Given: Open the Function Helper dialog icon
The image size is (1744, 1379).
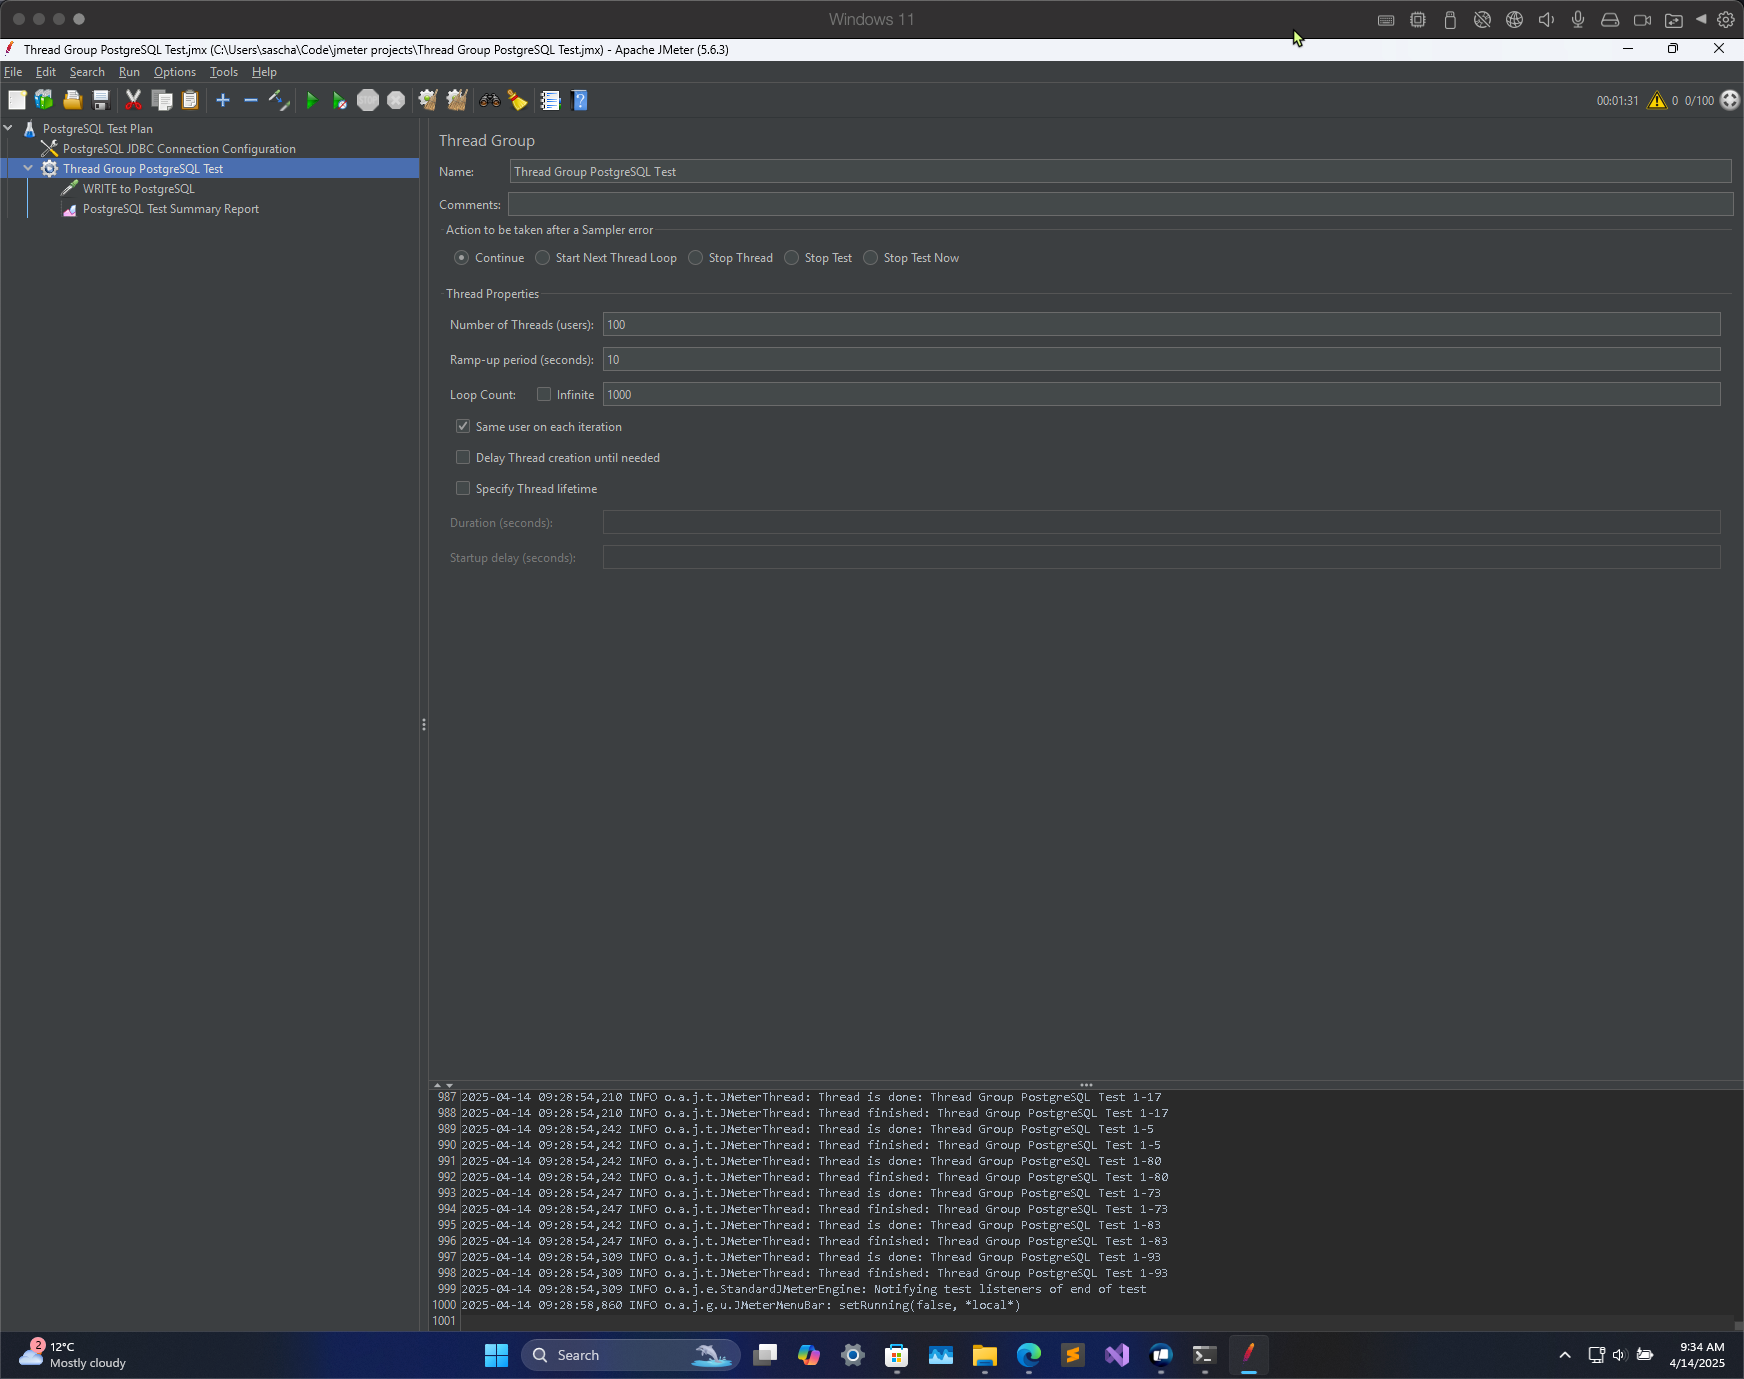Looking at the screenshot, I should [x=550, y=100].
